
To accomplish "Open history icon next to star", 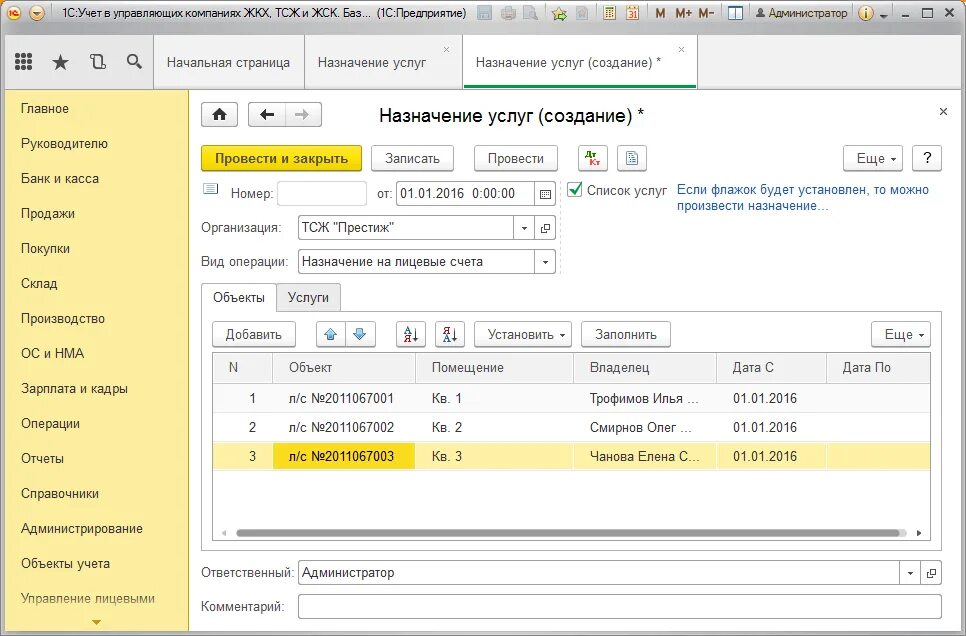I will click(x=97, y=62).
